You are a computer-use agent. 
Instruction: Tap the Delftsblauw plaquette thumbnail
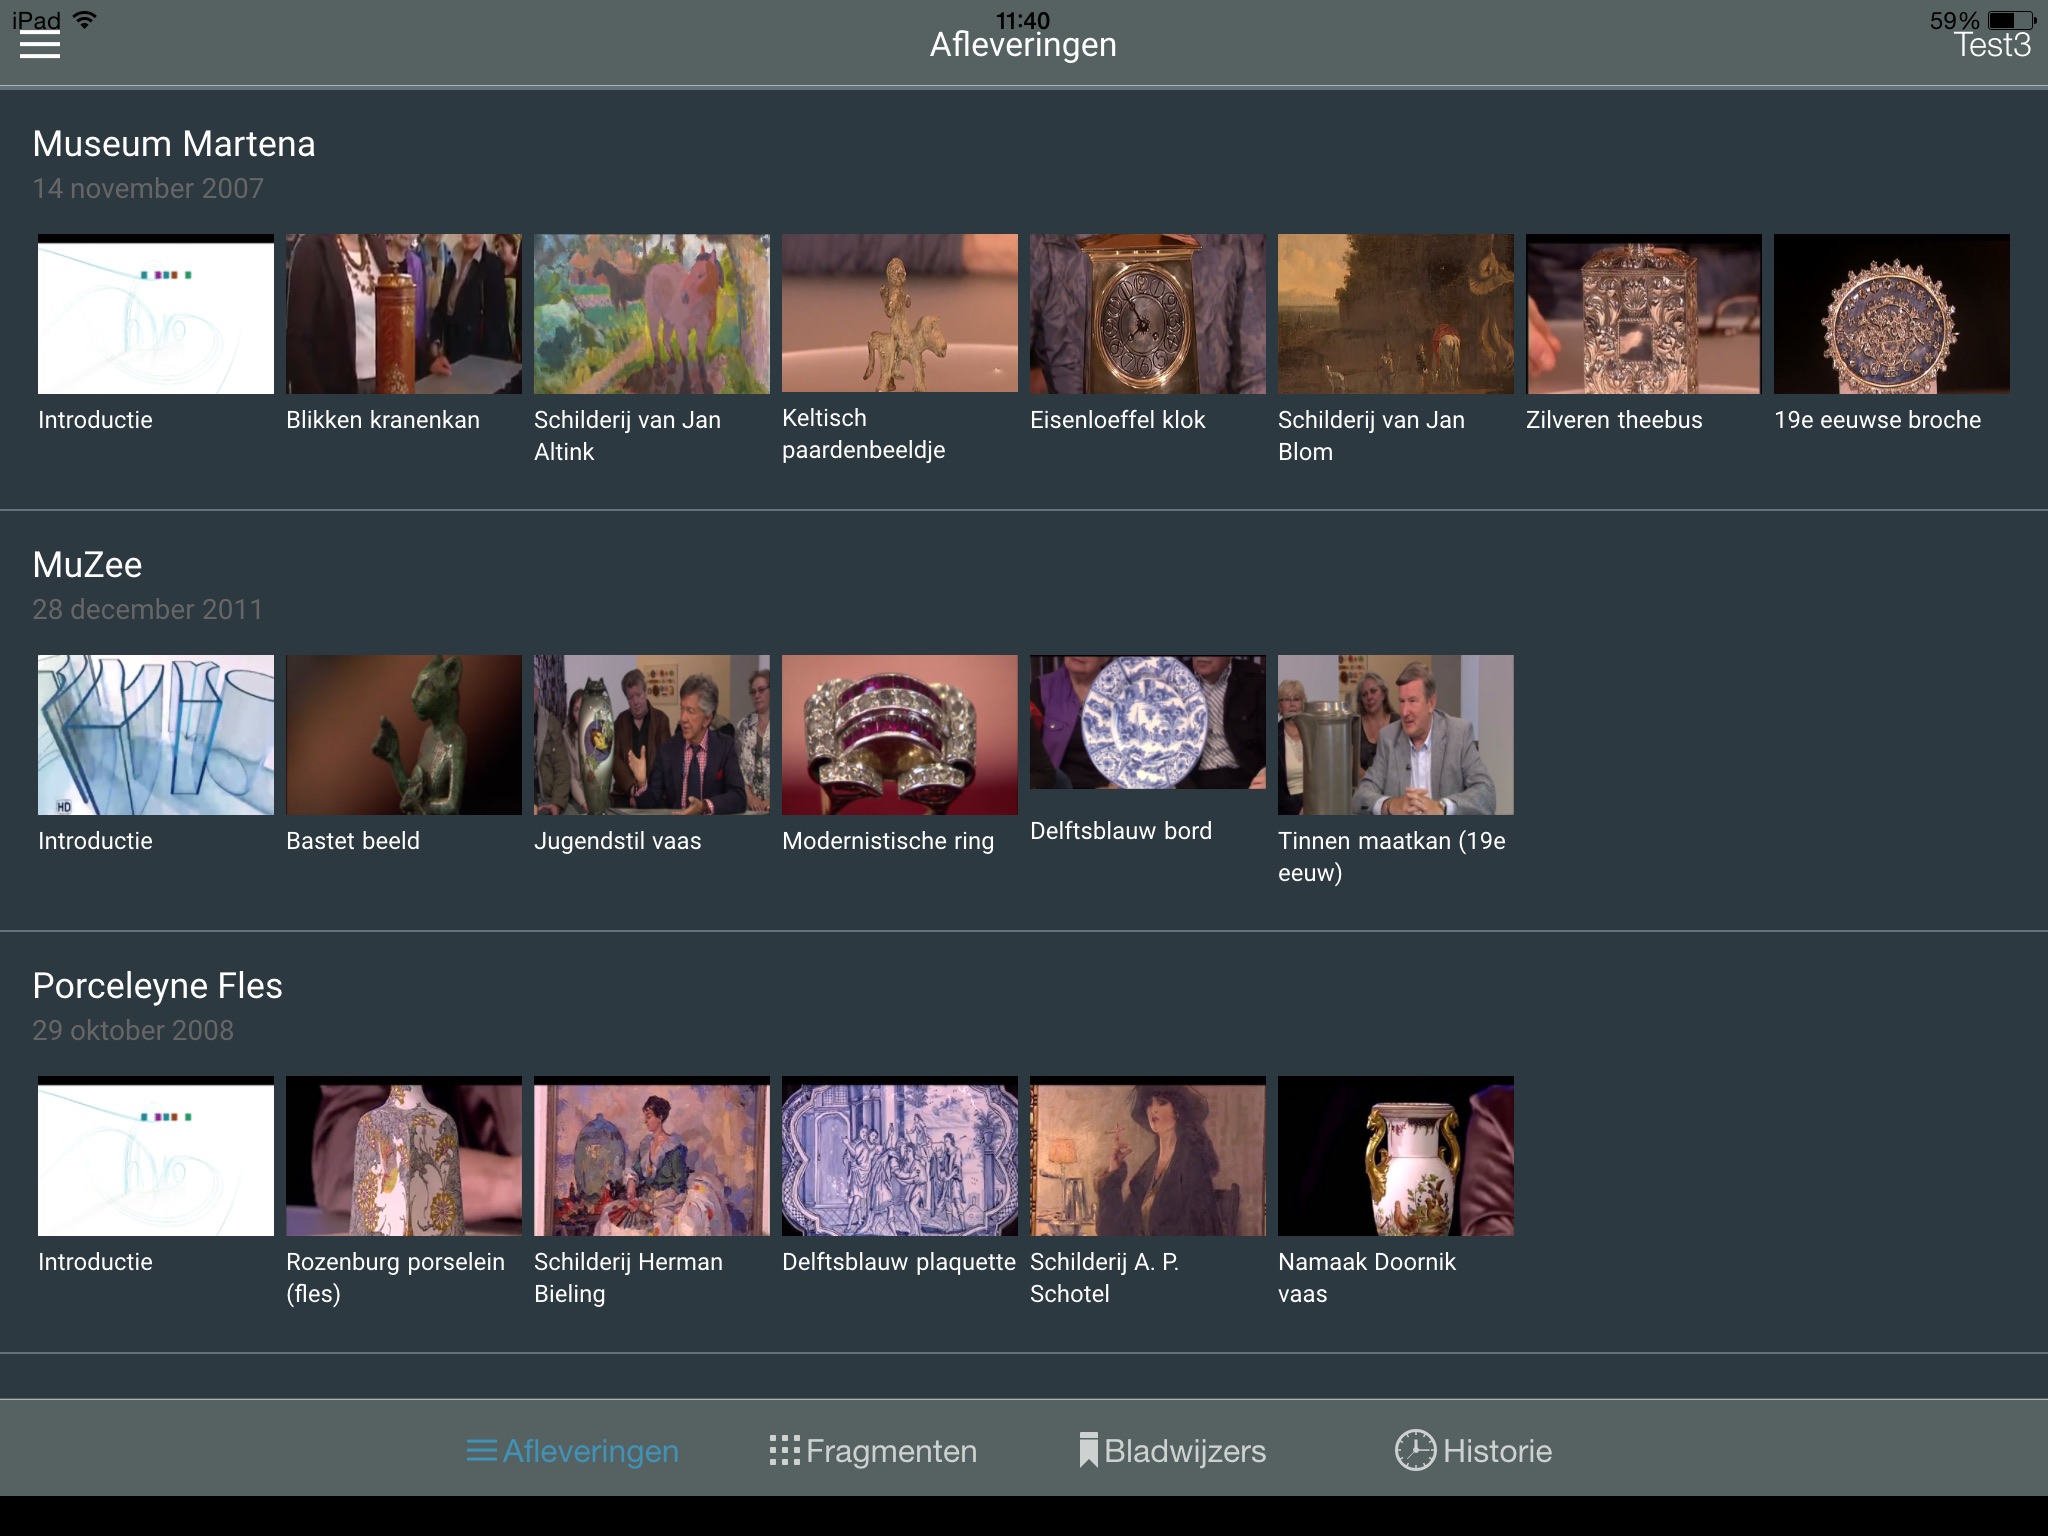click(900, 1156)
